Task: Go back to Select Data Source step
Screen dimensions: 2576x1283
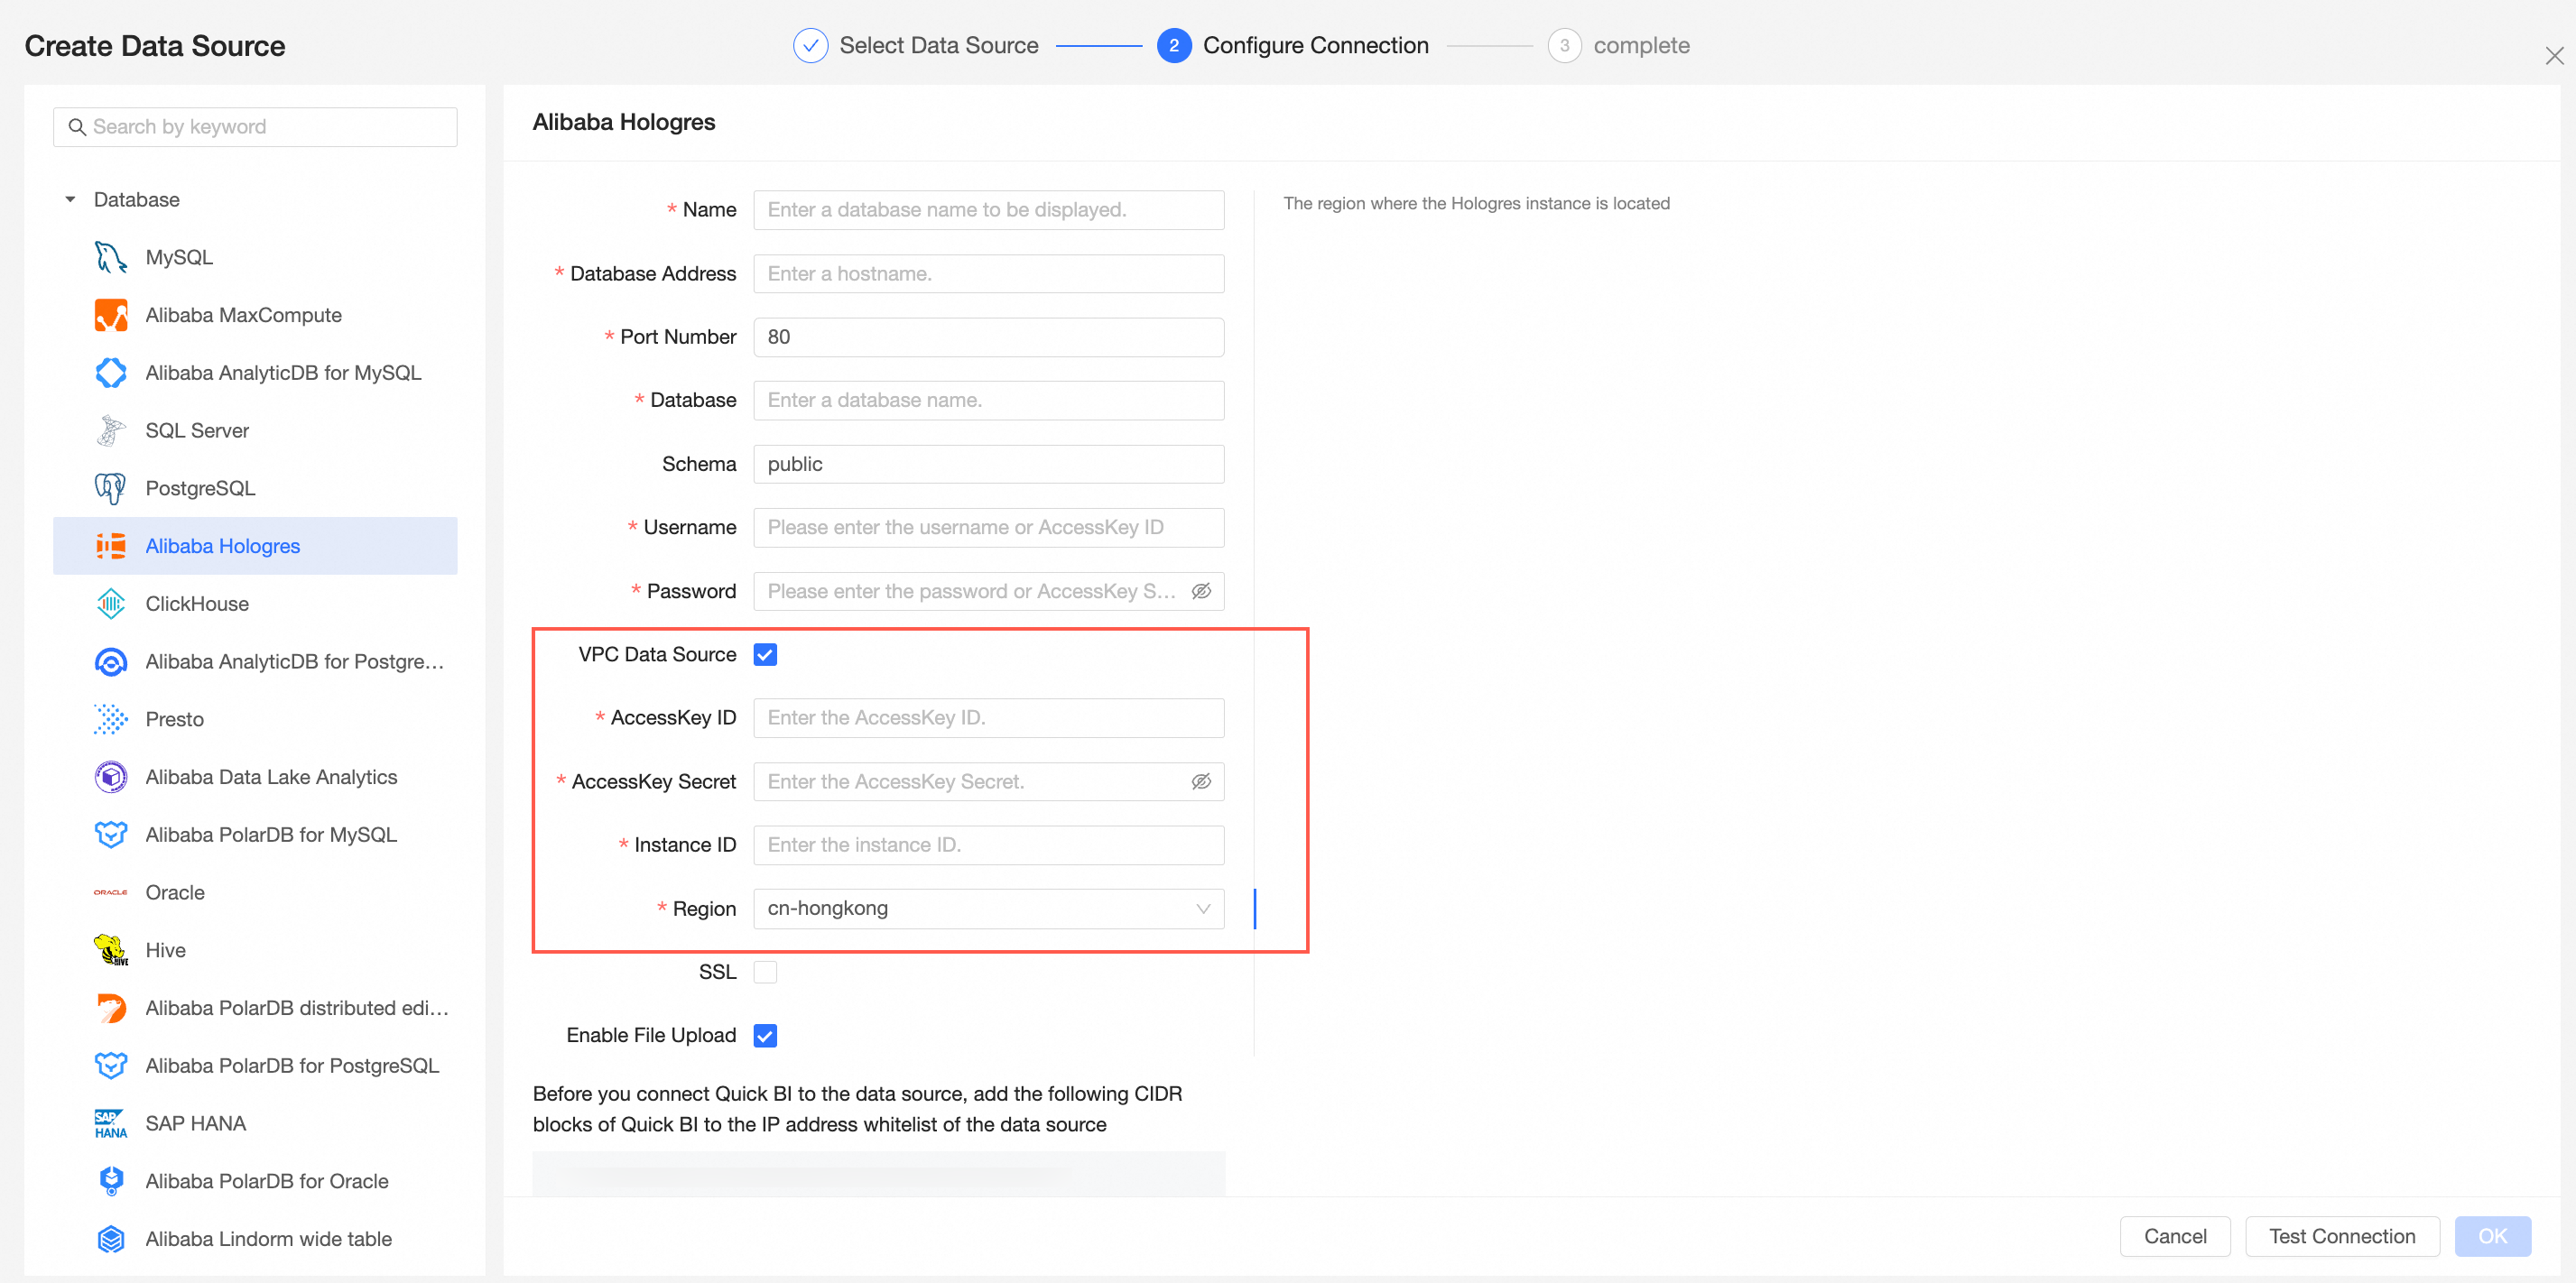Action: tap(938, 46)
